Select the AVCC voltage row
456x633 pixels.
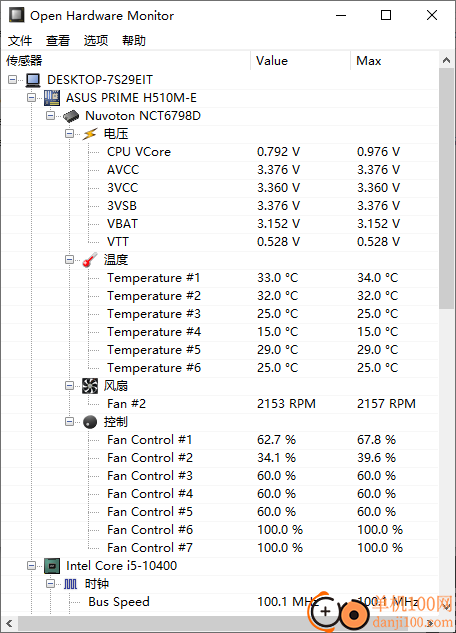(x=220, y=170)
